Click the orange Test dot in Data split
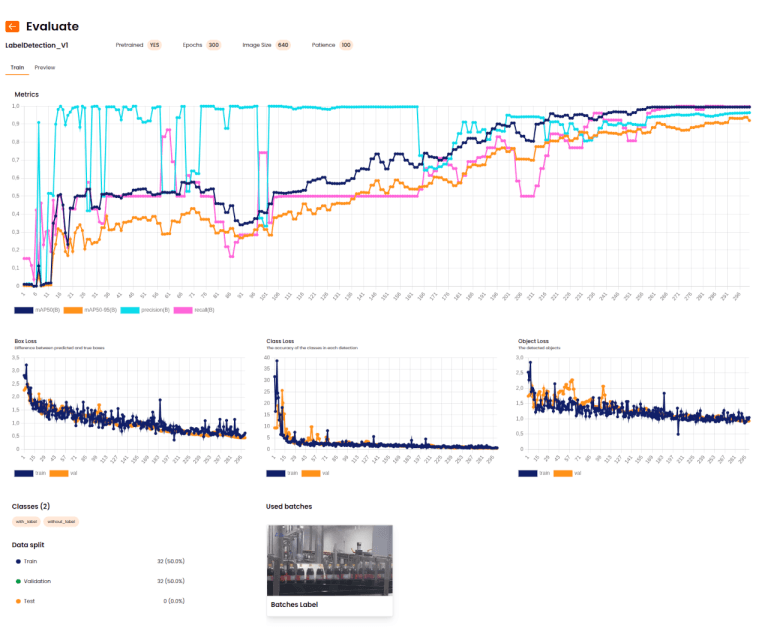Image resolution: width=768 pixels, height=634 pixels. click(18, 601)
